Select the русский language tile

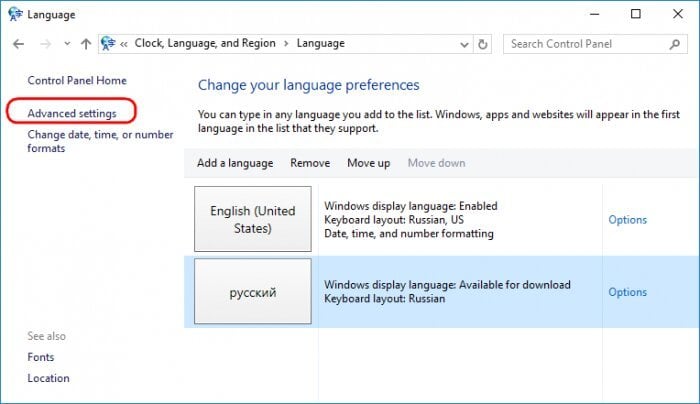pyautogui.click(x=253, y=291)
